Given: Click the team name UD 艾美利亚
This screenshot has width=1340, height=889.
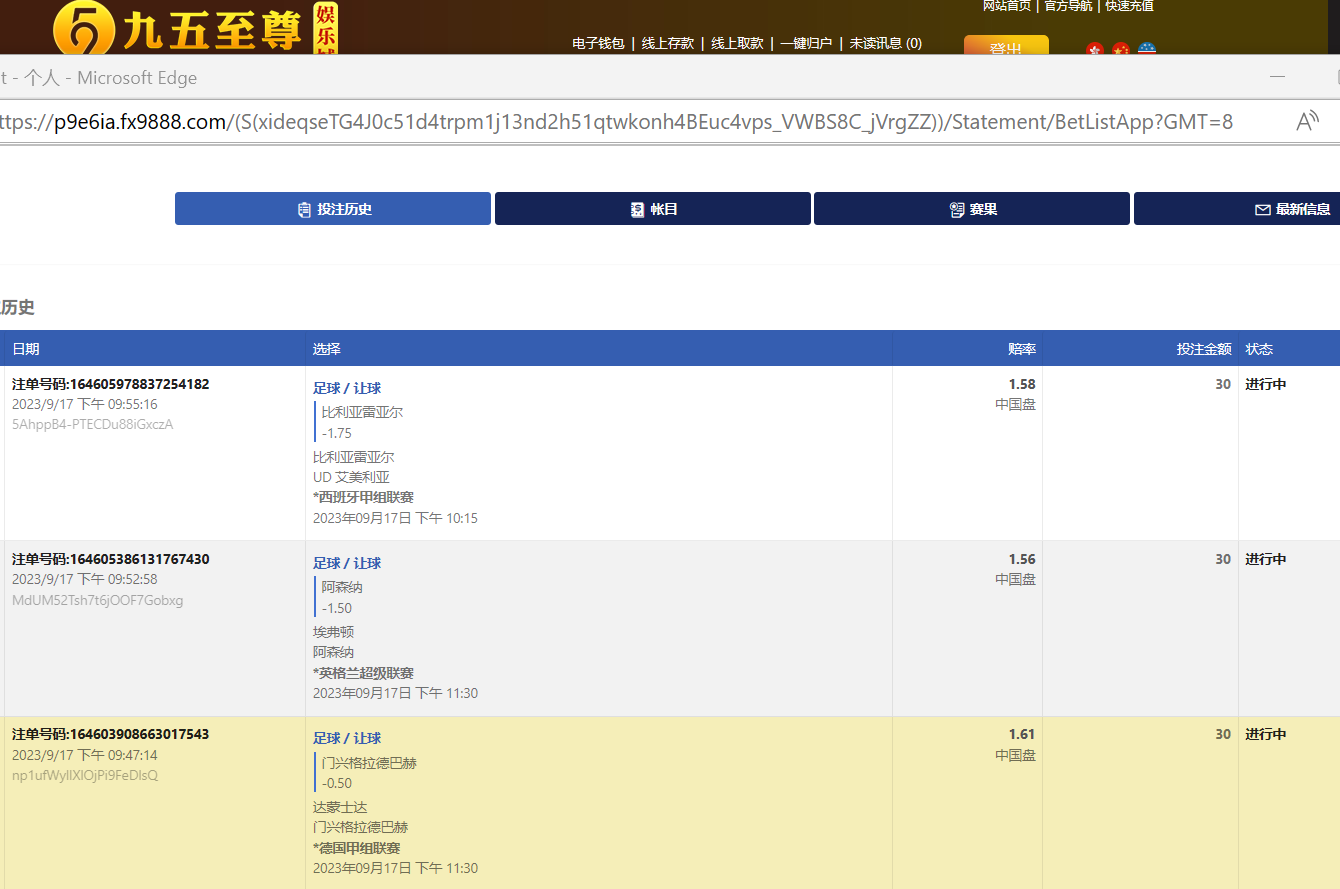Looking at the screenshot, I should click(351, 477).
